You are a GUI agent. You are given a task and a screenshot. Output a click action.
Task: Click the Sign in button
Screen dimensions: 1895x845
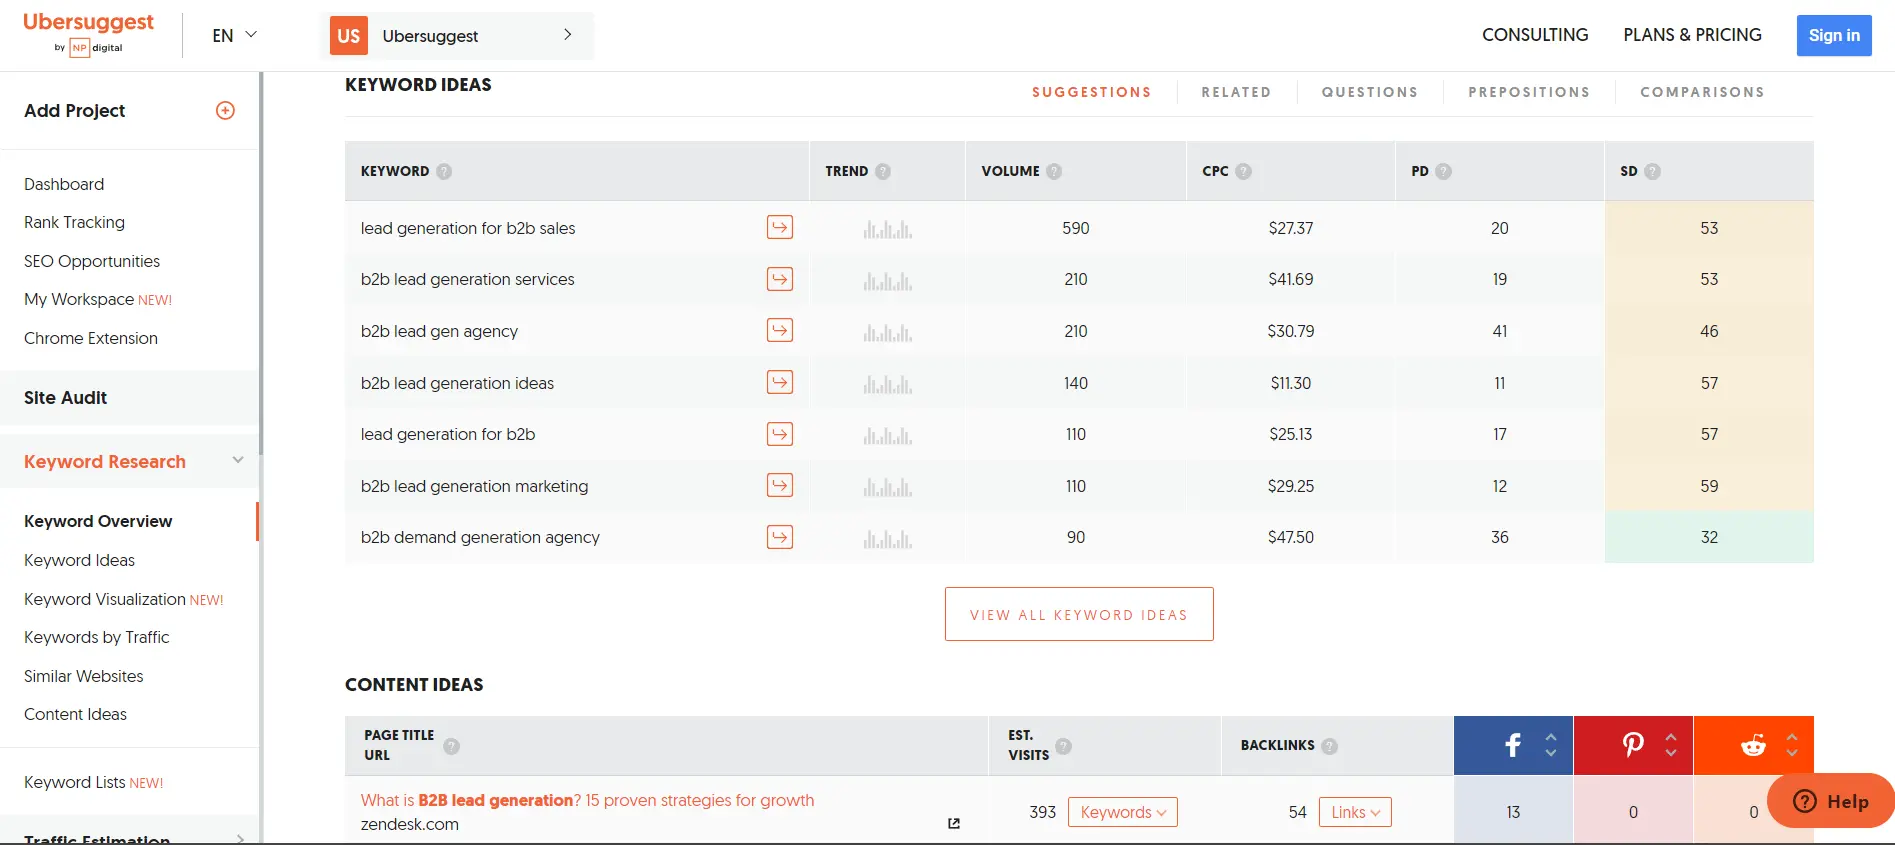click(x=1834, y=35)
